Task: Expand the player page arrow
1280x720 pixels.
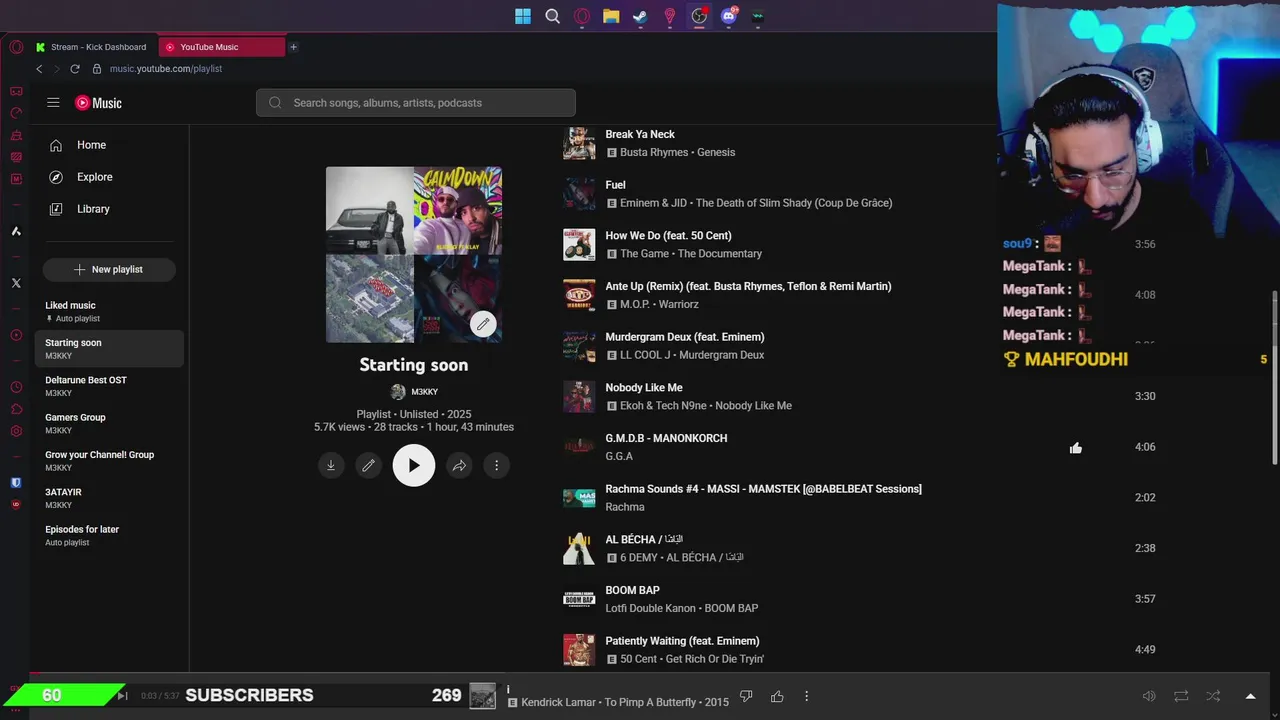Action: pyautogui.click(x=1250, y=696)
